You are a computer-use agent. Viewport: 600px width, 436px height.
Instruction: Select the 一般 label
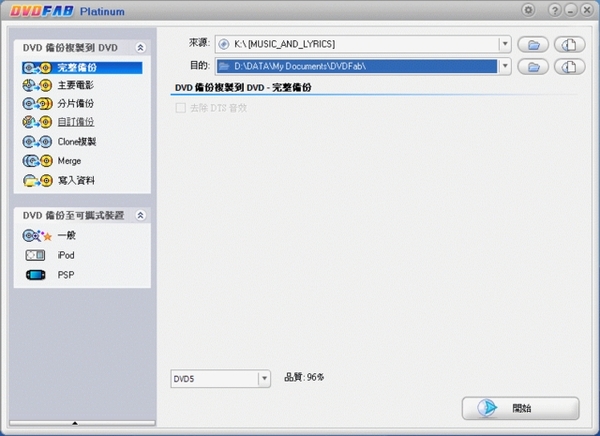pos(67,235)
